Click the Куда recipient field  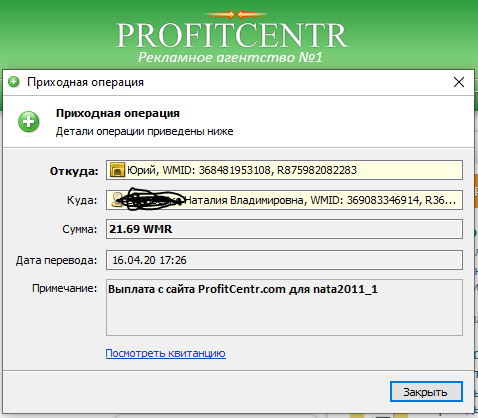coord(284,200)
